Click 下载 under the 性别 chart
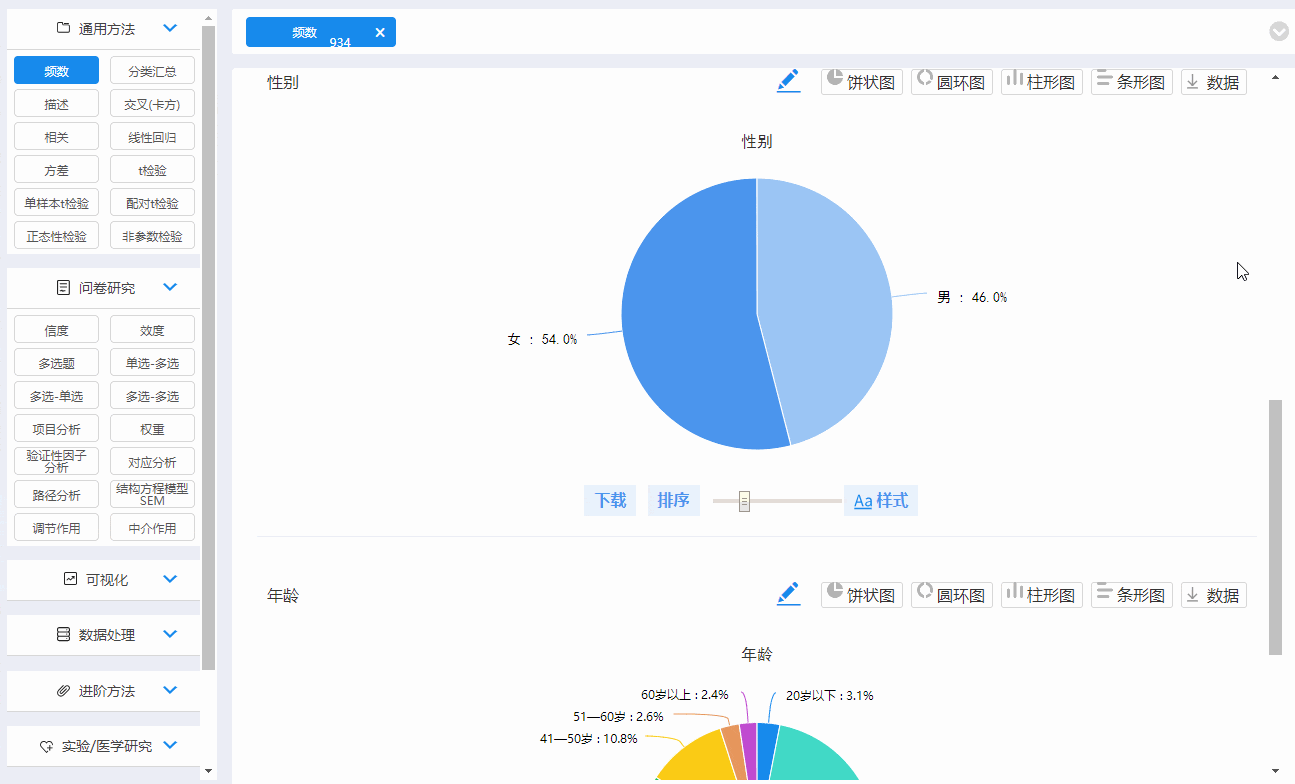Viewport: 1295px width, 784px height. pos(610,500)
